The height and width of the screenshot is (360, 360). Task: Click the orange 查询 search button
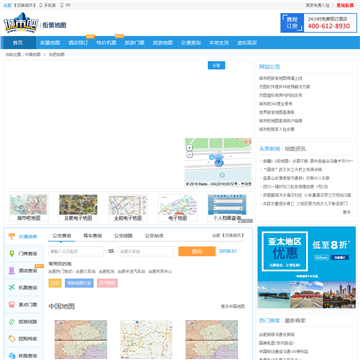pos(197,251)
